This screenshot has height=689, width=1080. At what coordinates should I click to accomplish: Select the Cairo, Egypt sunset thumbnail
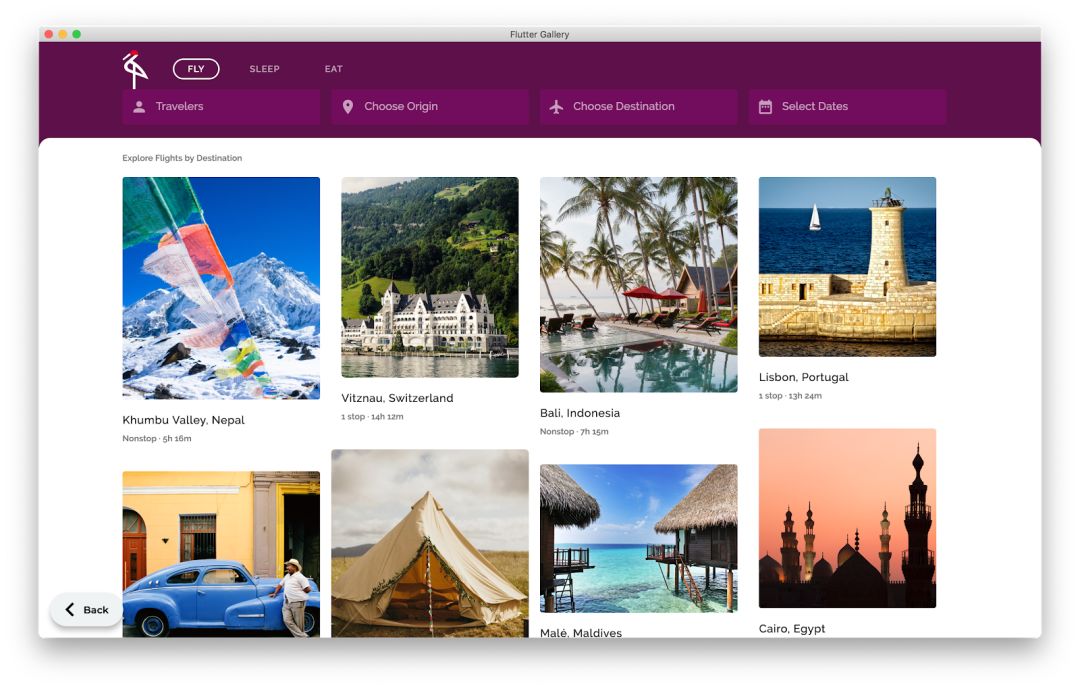point(847,518)
